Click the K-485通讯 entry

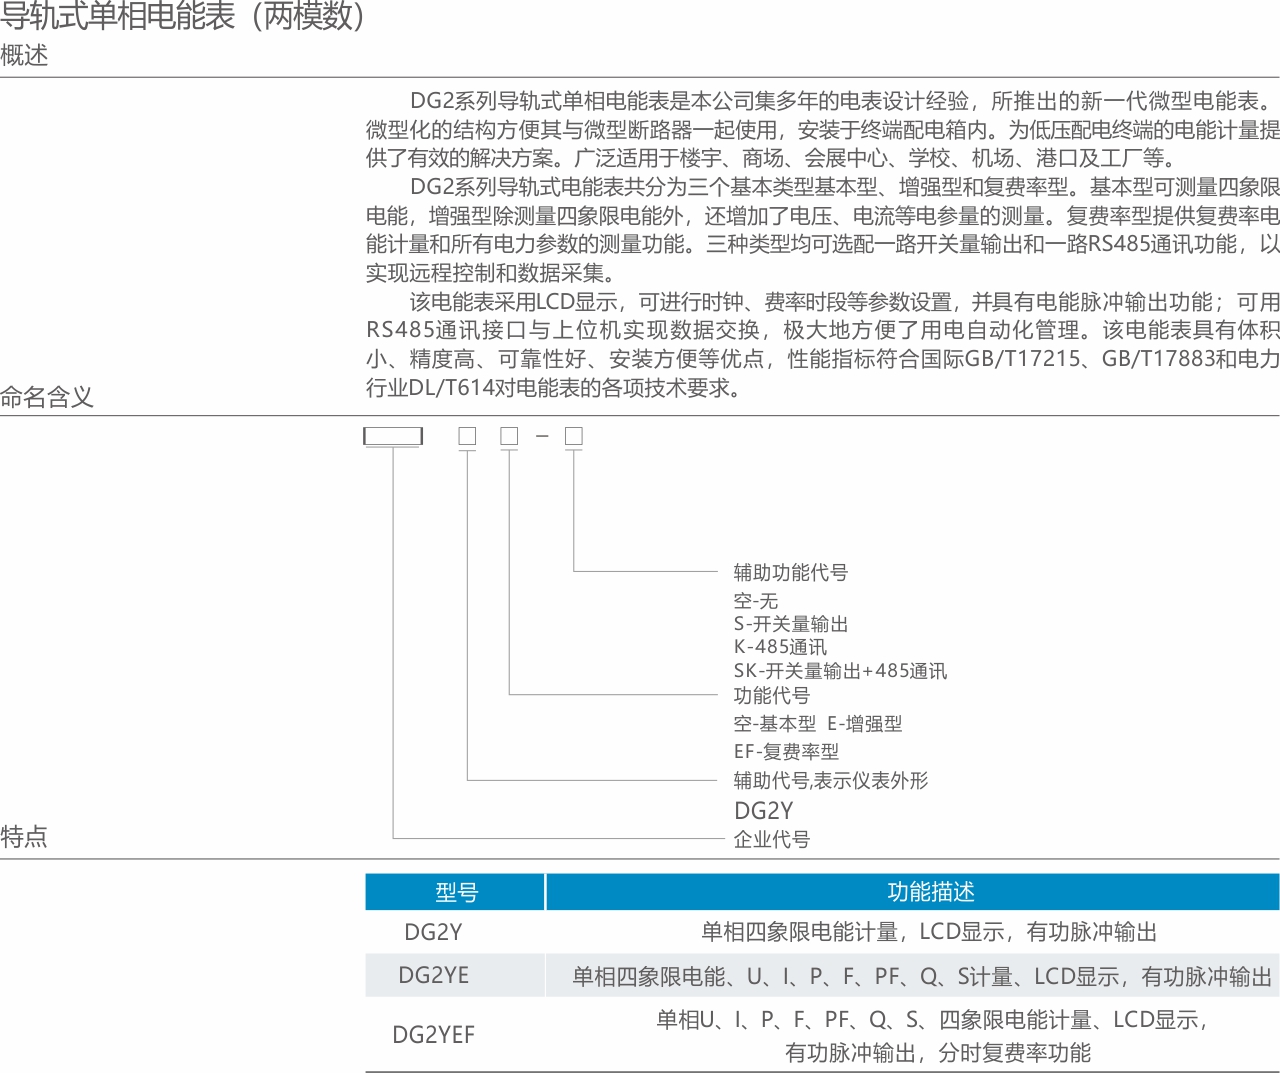pos(780,647)
